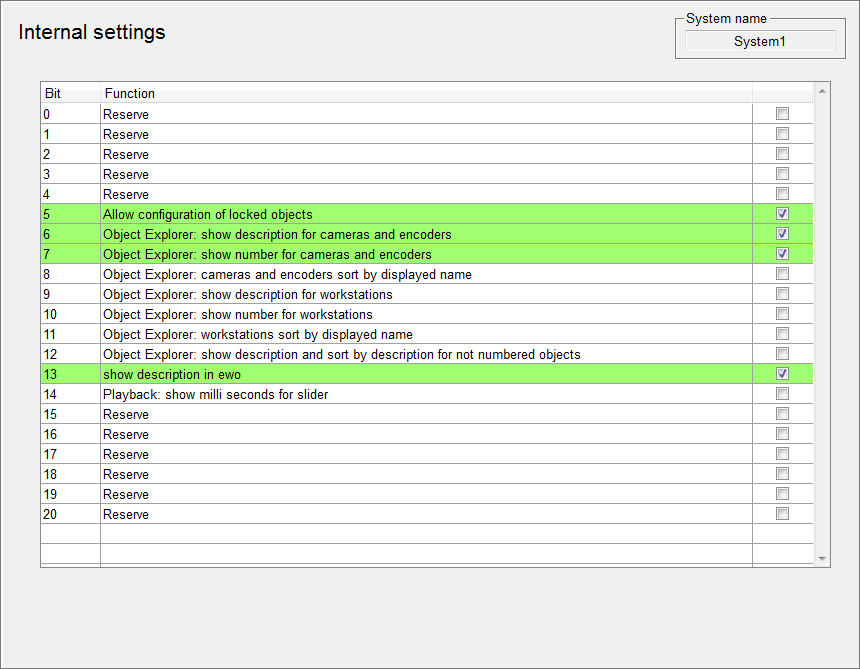Check show number for workstations
Image resolution: width=860 pixels, height=669 pixels.
click(x=782, y=314)
